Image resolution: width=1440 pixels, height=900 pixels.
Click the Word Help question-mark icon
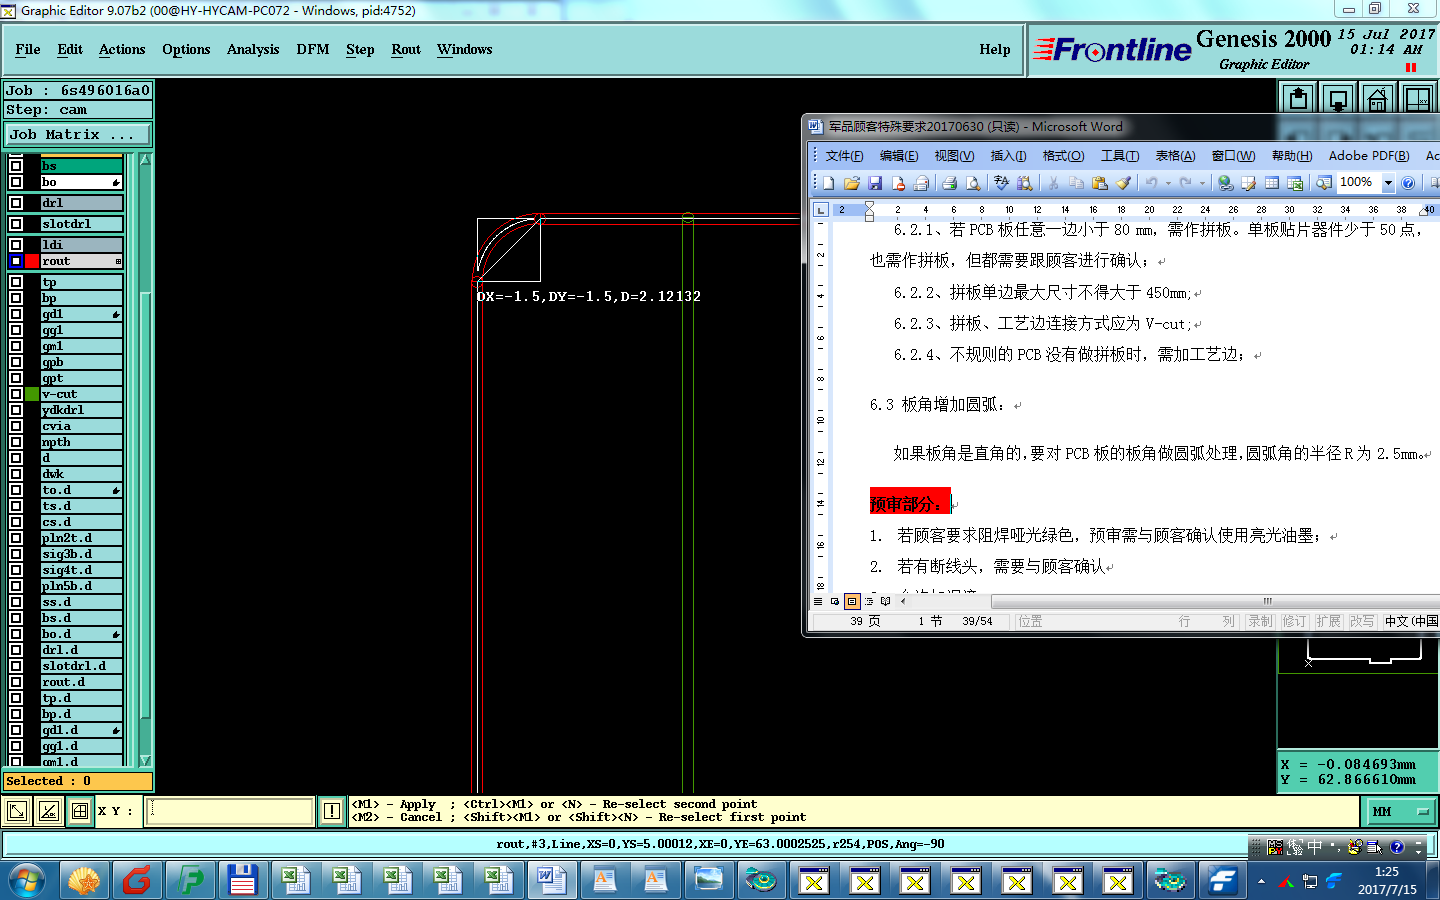coord(1408,183)
